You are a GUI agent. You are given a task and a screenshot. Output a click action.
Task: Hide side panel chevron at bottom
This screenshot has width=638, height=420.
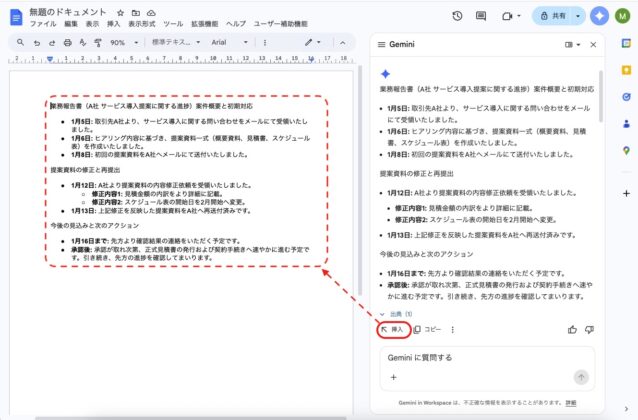tap(626, 409)
